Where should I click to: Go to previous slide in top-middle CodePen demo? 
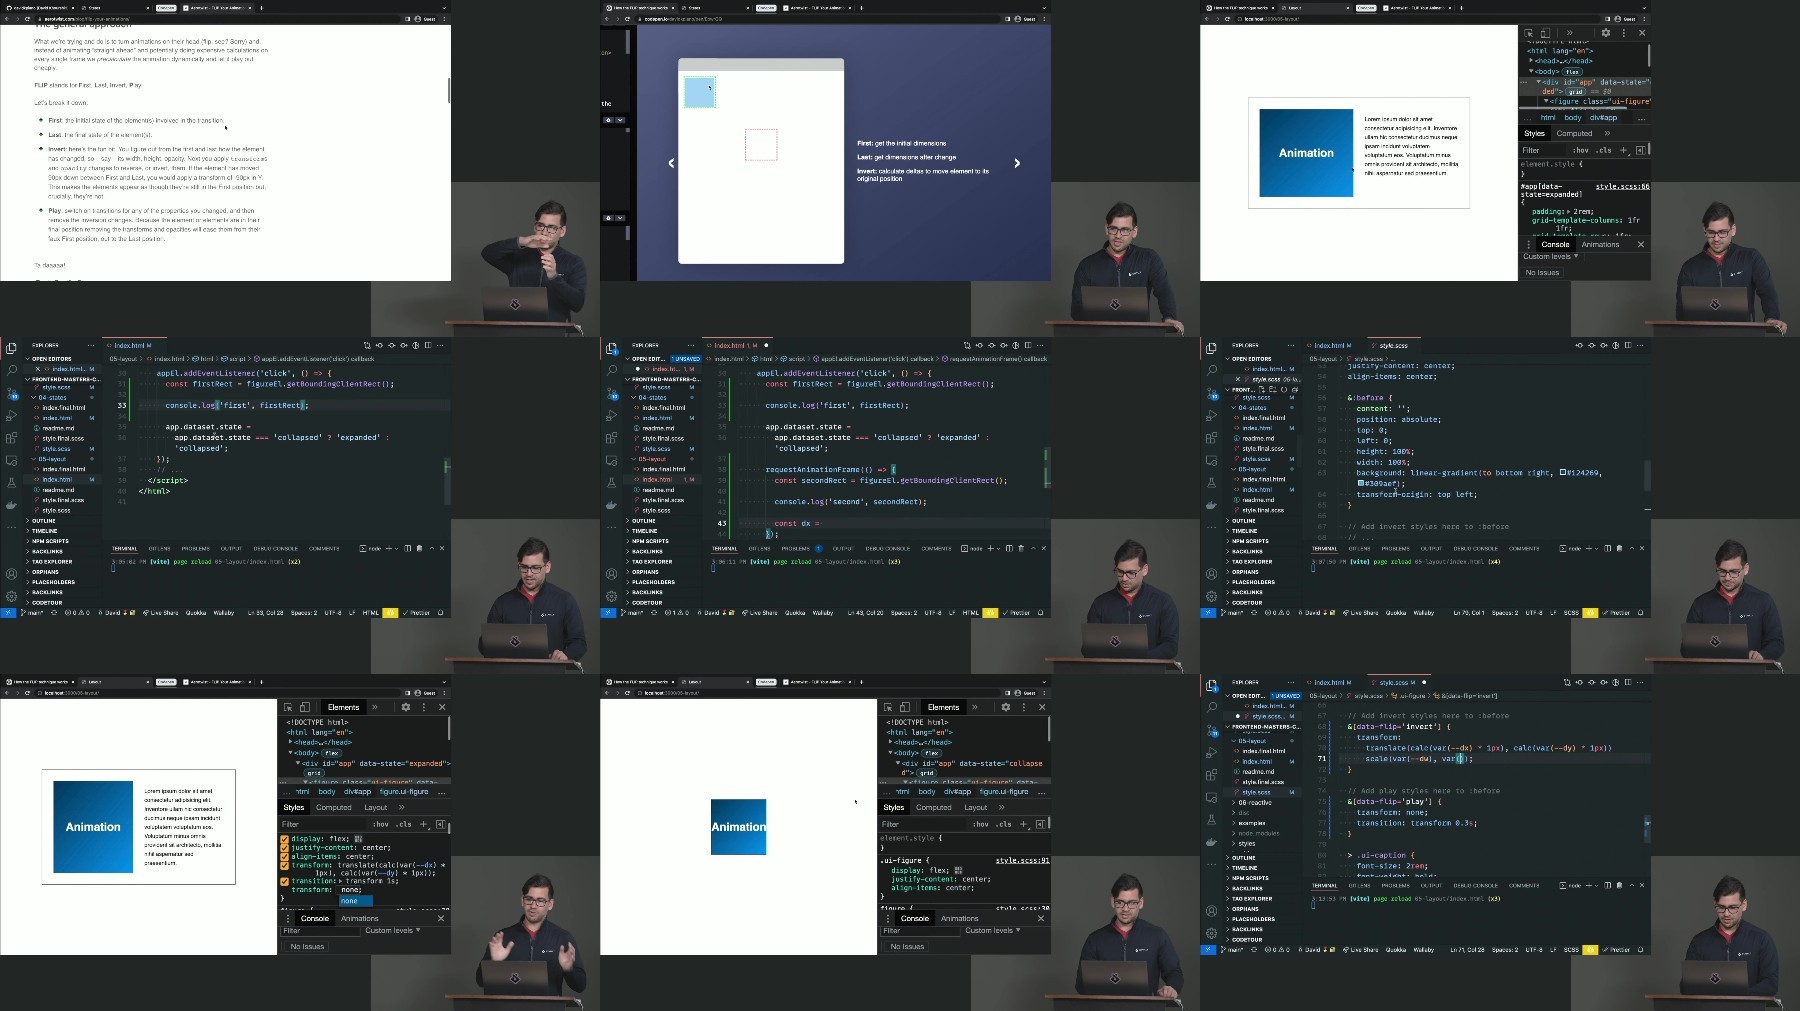(x=671, y=163)
